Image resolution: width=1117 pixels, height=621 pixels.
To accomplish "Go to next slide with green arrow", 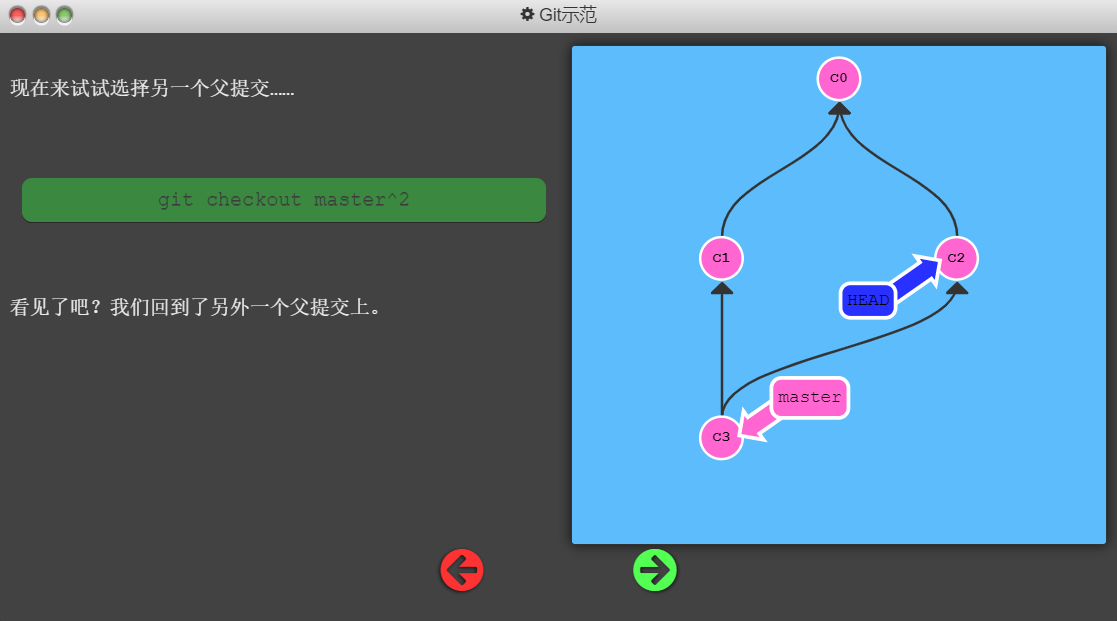I will (x=655, y=570).
